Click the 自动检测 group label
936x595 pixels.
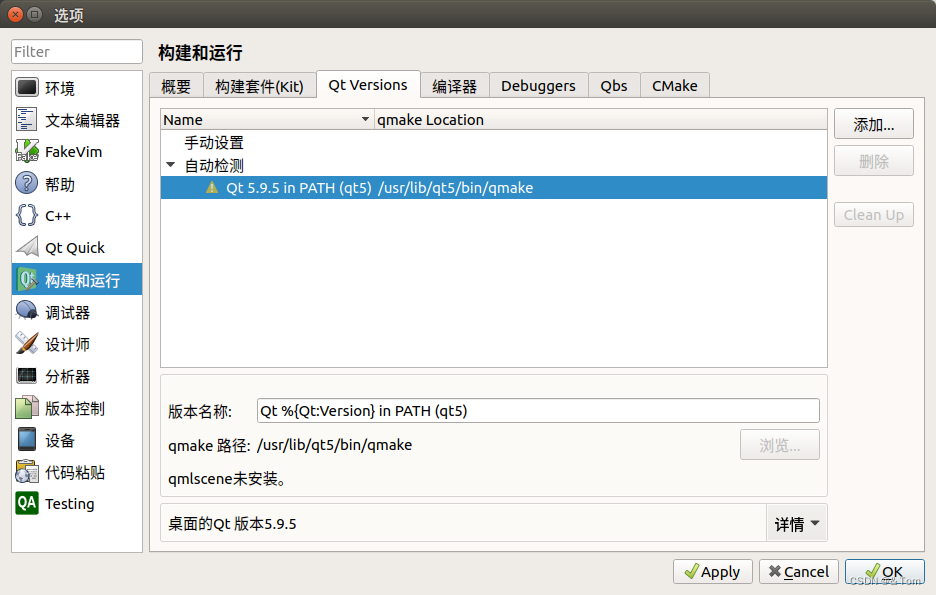(214, 165)
